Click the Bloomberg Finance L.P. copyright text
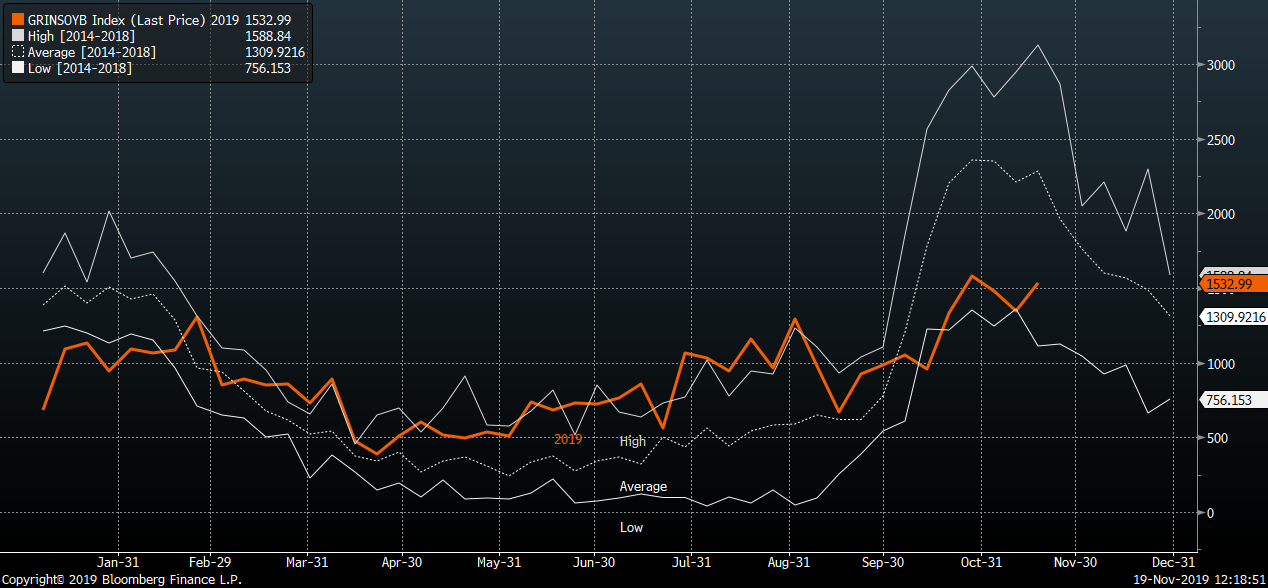The width and height of the screenshot is (1268, 588). point(120,580)
